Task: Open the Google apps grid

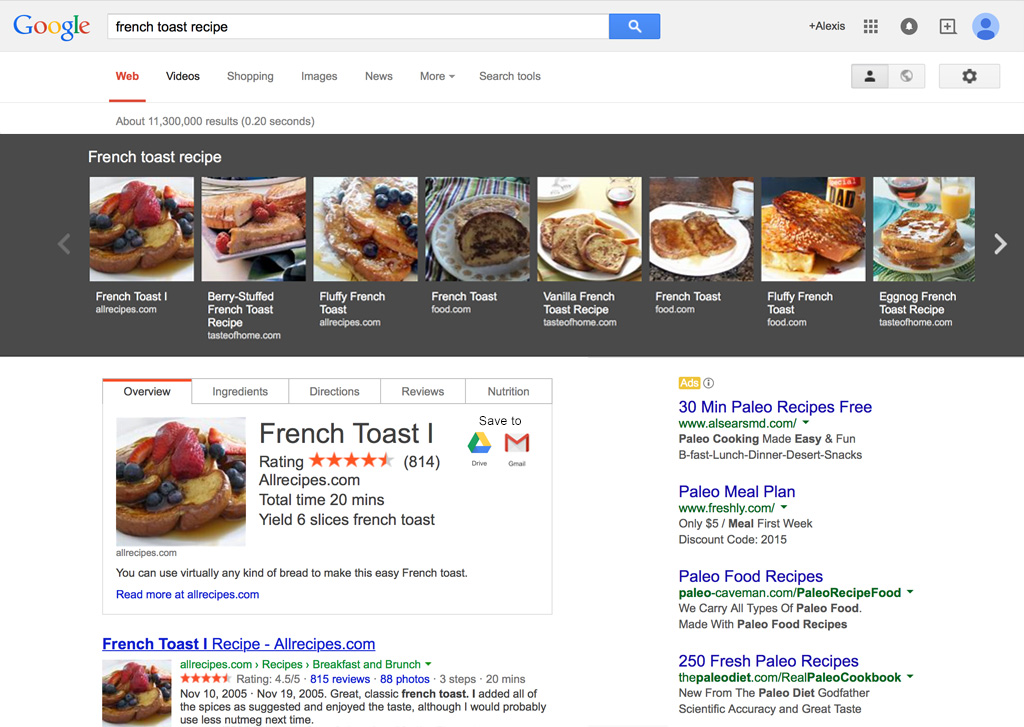Action: (871, 27)
